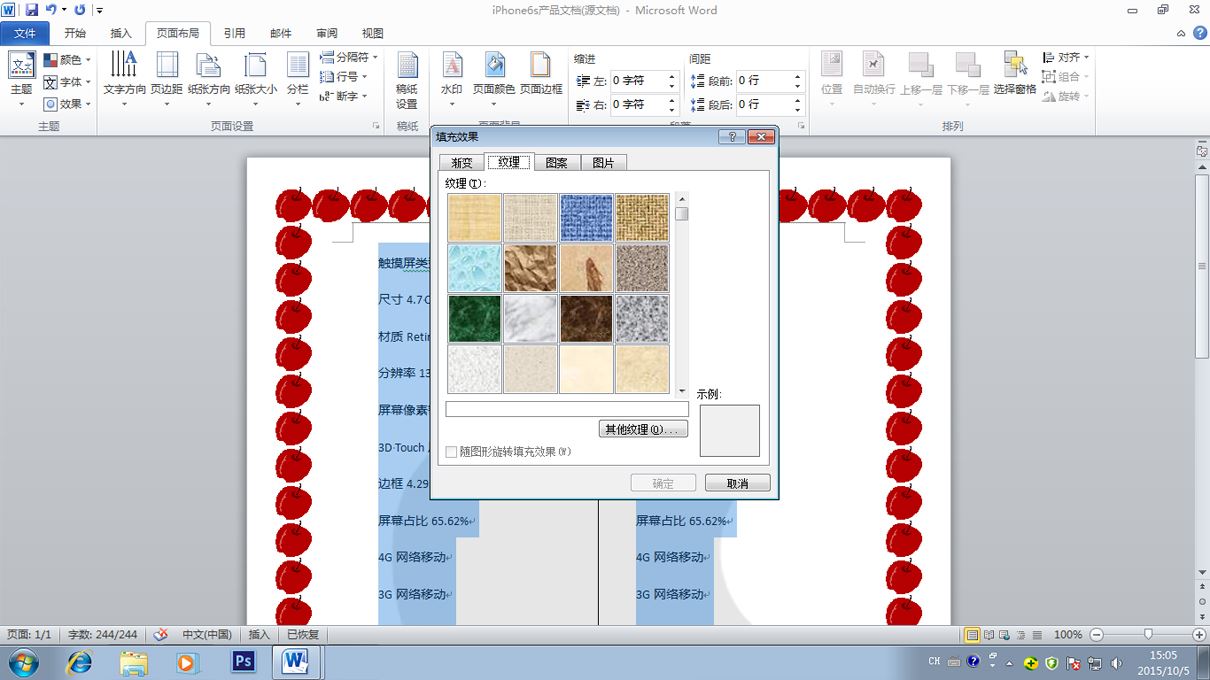Click the 中文(中国) language indicator
The width and height of the screenshot is (1210, 680).
tap(207, 635)
